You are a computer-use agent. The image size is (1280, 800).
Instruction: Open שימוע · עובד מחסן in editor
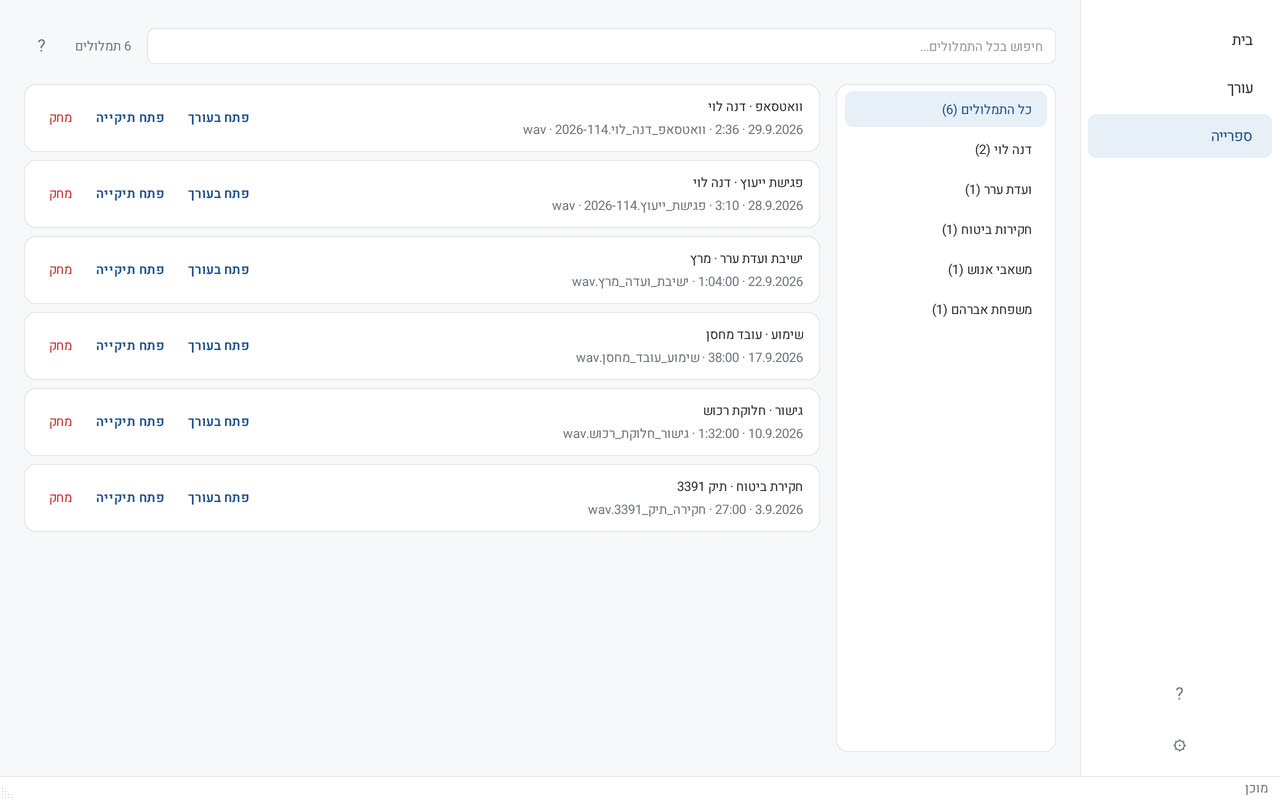(x=219, y=346)
